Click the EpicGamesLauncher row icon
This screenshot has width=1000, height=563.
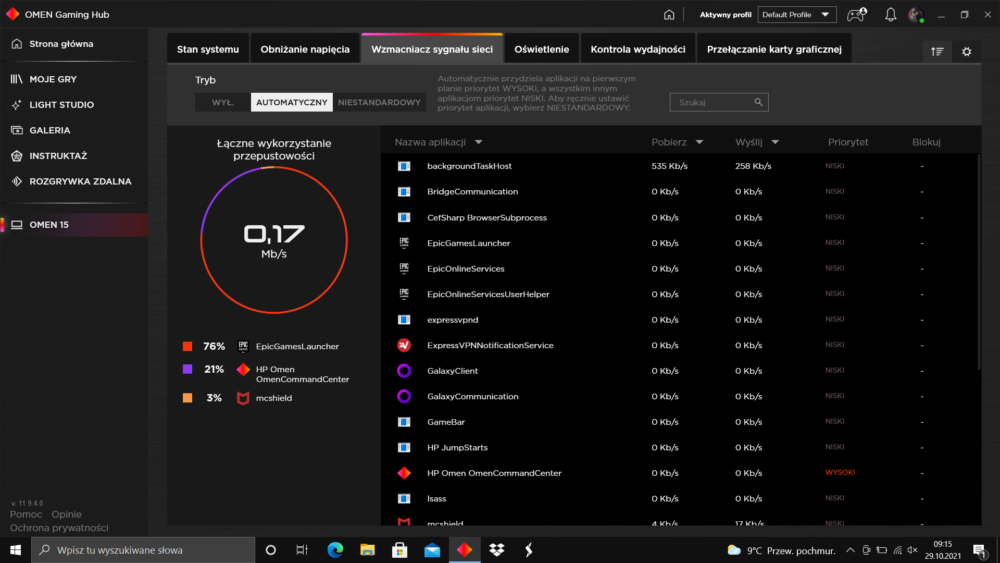point(404,243)
